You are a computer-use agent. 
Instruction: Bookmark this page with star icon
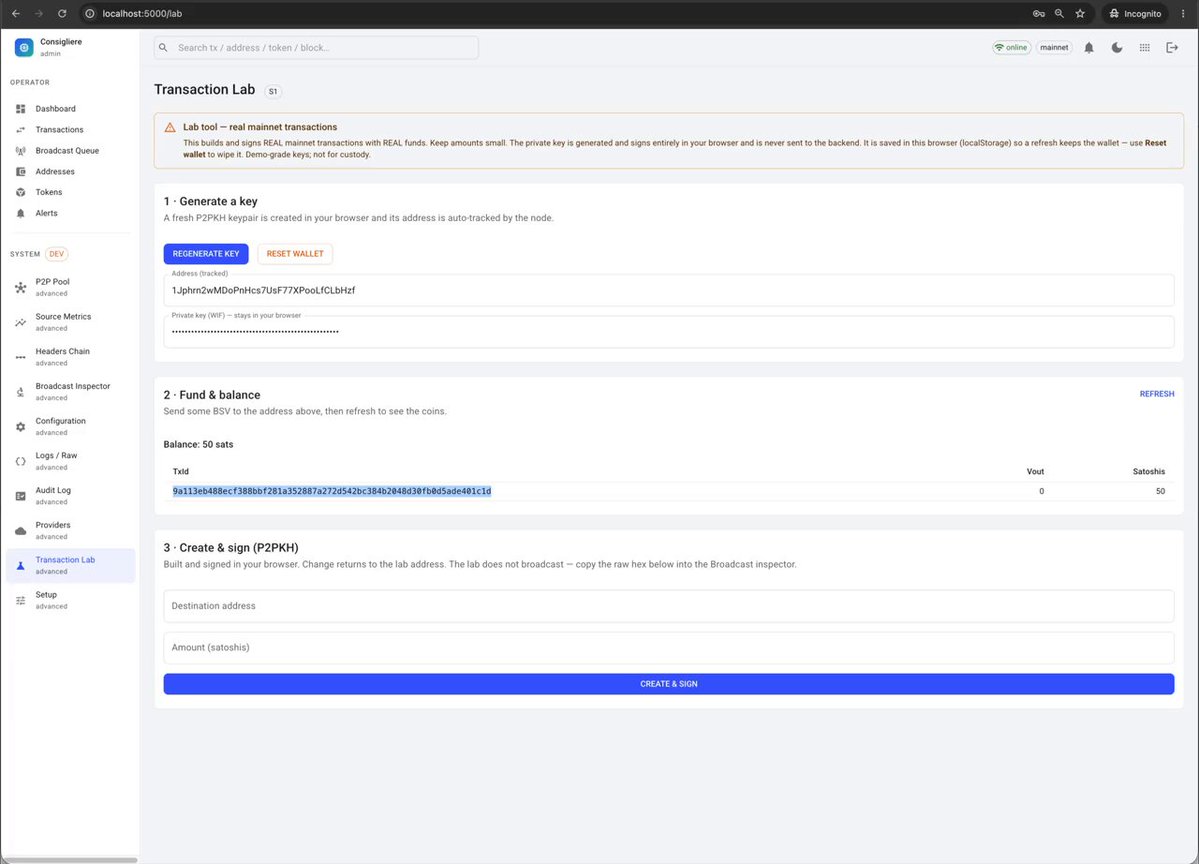1080,14
